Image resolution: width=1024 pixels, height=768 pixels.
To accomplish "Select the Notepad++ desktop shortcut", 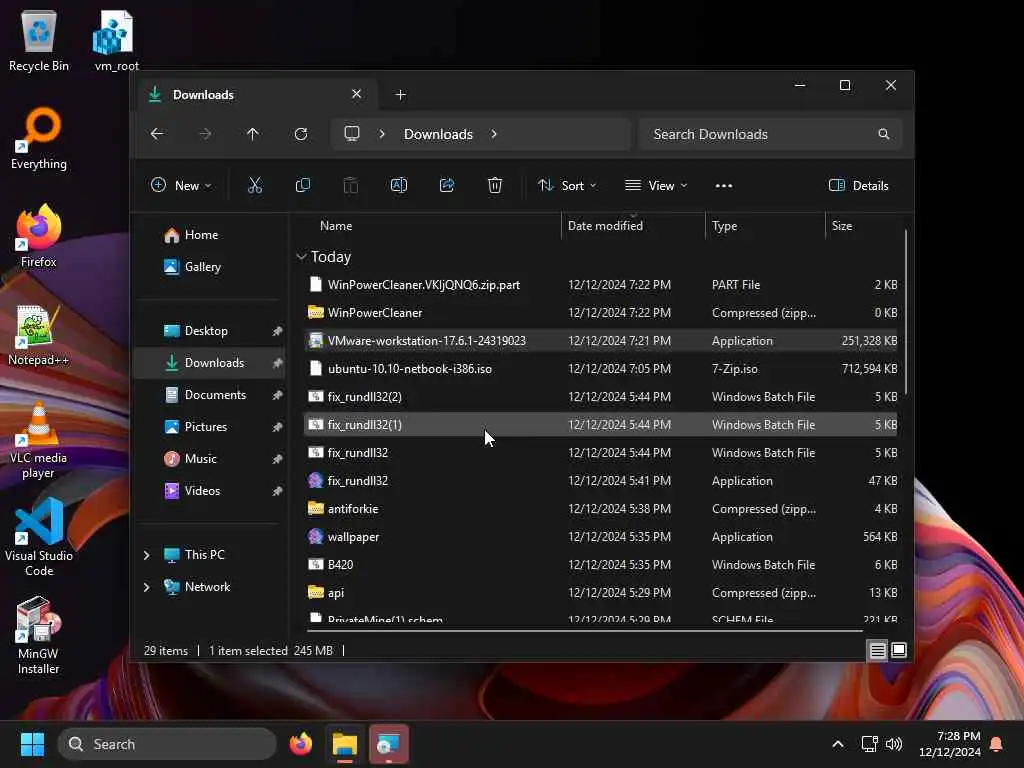I will click(39, 335).
